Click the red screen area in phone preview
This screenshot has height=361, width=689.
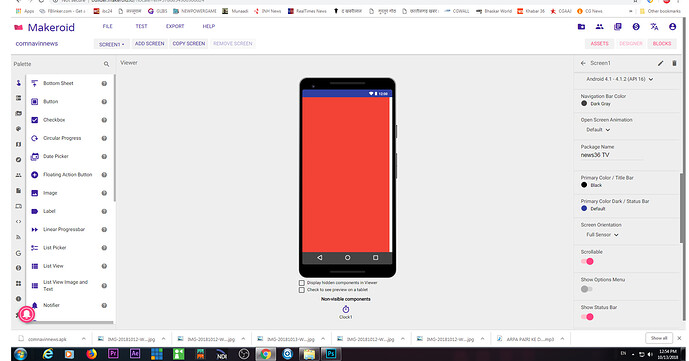(x=345, y=174)
